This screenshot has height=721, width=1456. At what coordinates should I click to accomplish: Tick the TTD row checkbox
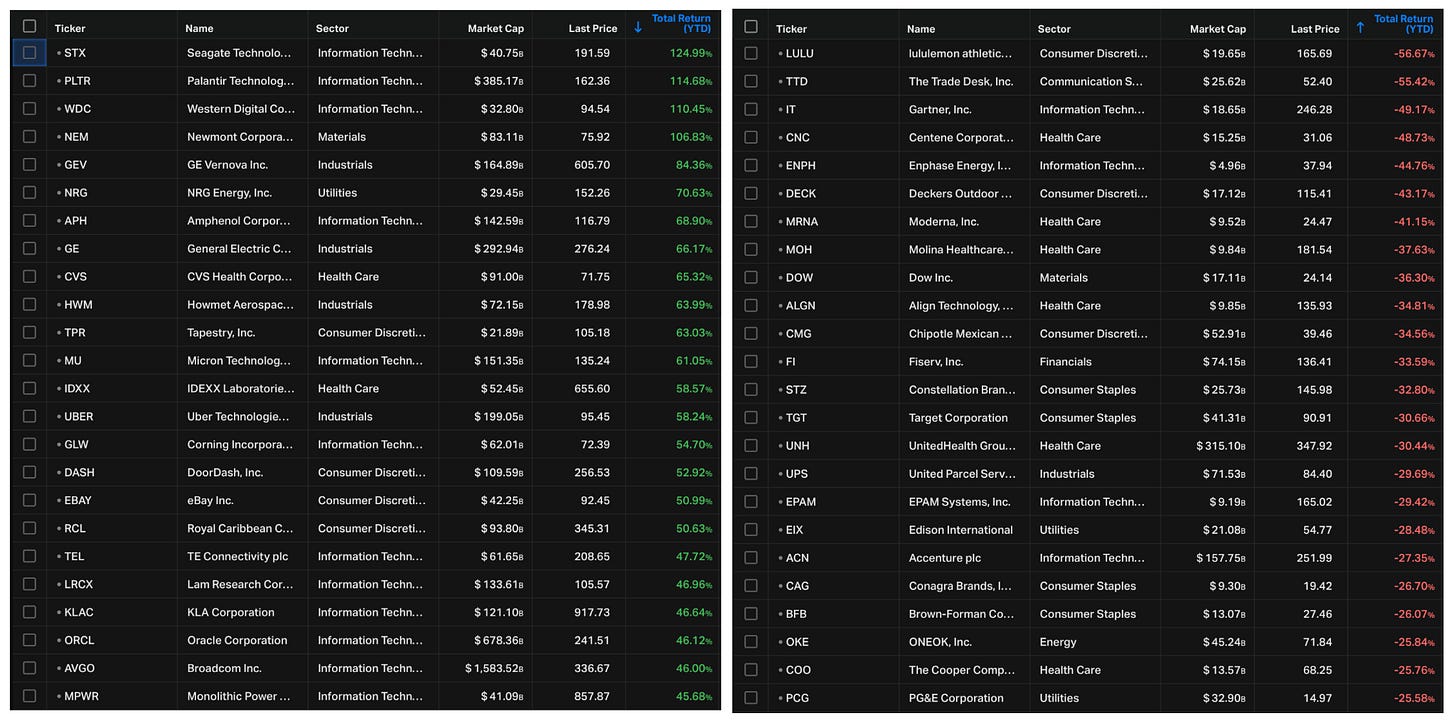click(751, 81)
